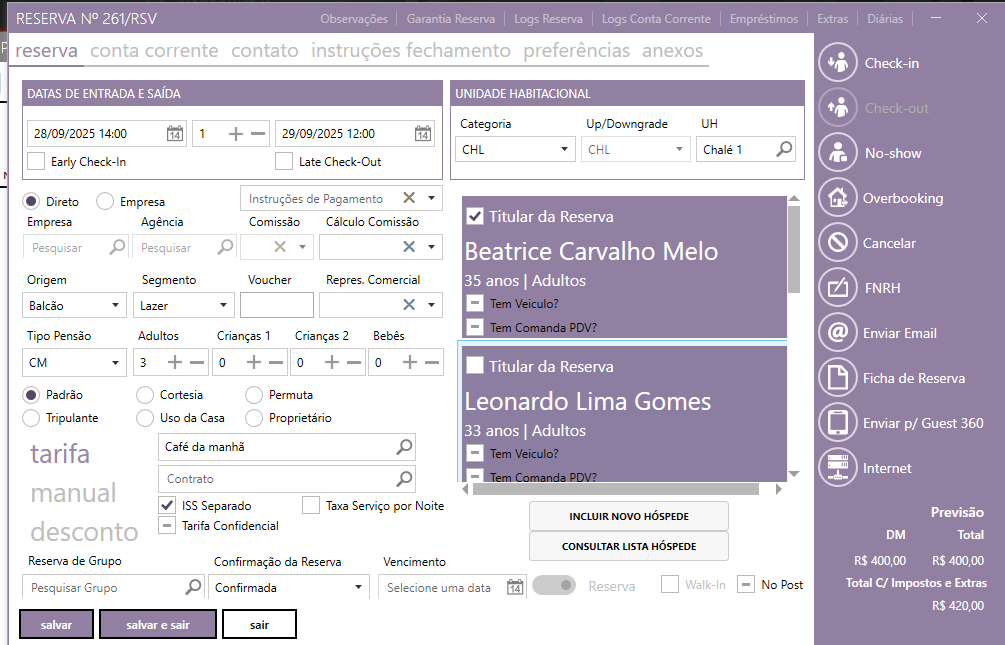1005x645 pixels.
Task: Click the guest list vertical scrollbar
Action: coord(794,340)
